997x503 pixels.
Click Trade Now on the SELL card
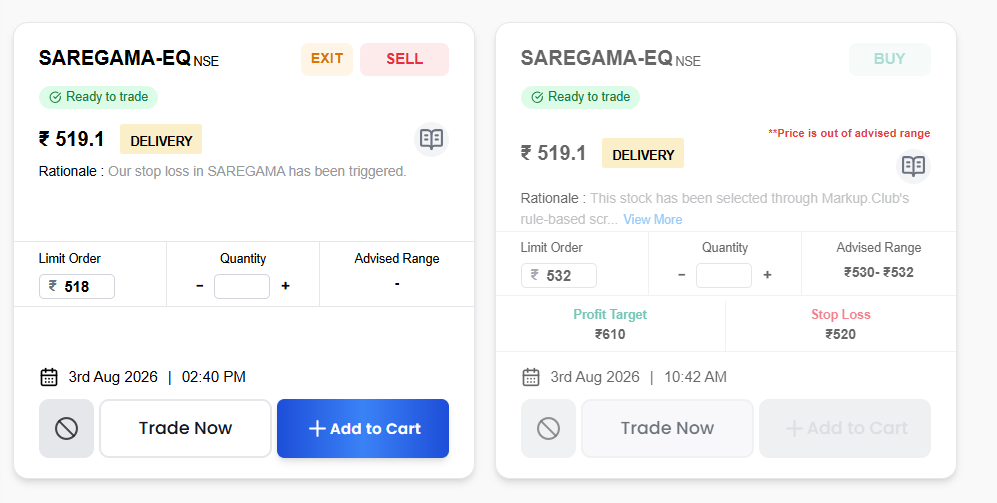coord(186,429)
